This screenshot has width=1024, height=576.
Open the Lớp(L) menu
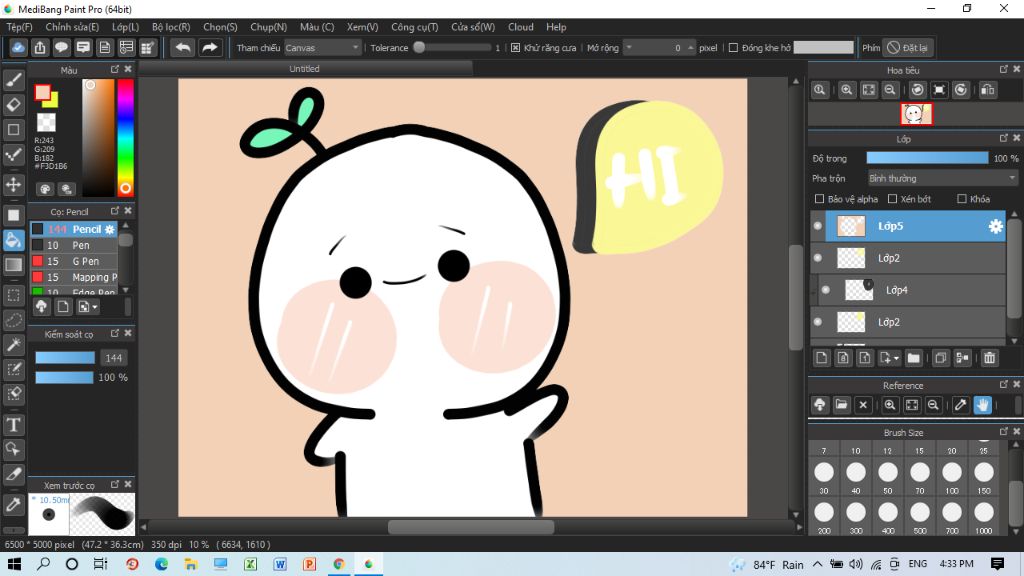pyautogui.click(x=125, y=27)
